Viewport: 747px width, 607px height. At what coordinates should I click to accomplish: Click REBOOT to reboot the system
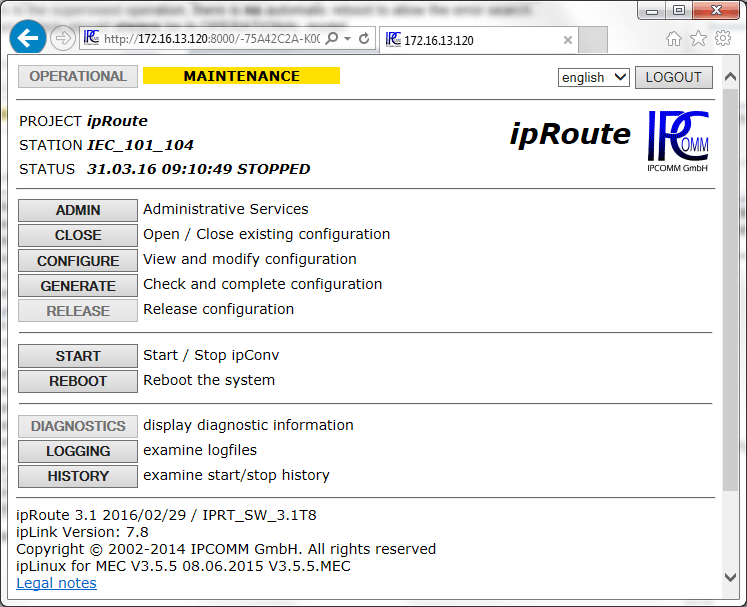tap(78, 381)
